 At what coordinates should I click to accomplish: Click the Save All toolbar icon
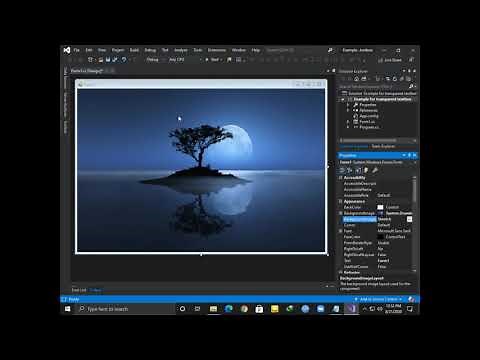[115, 60]
